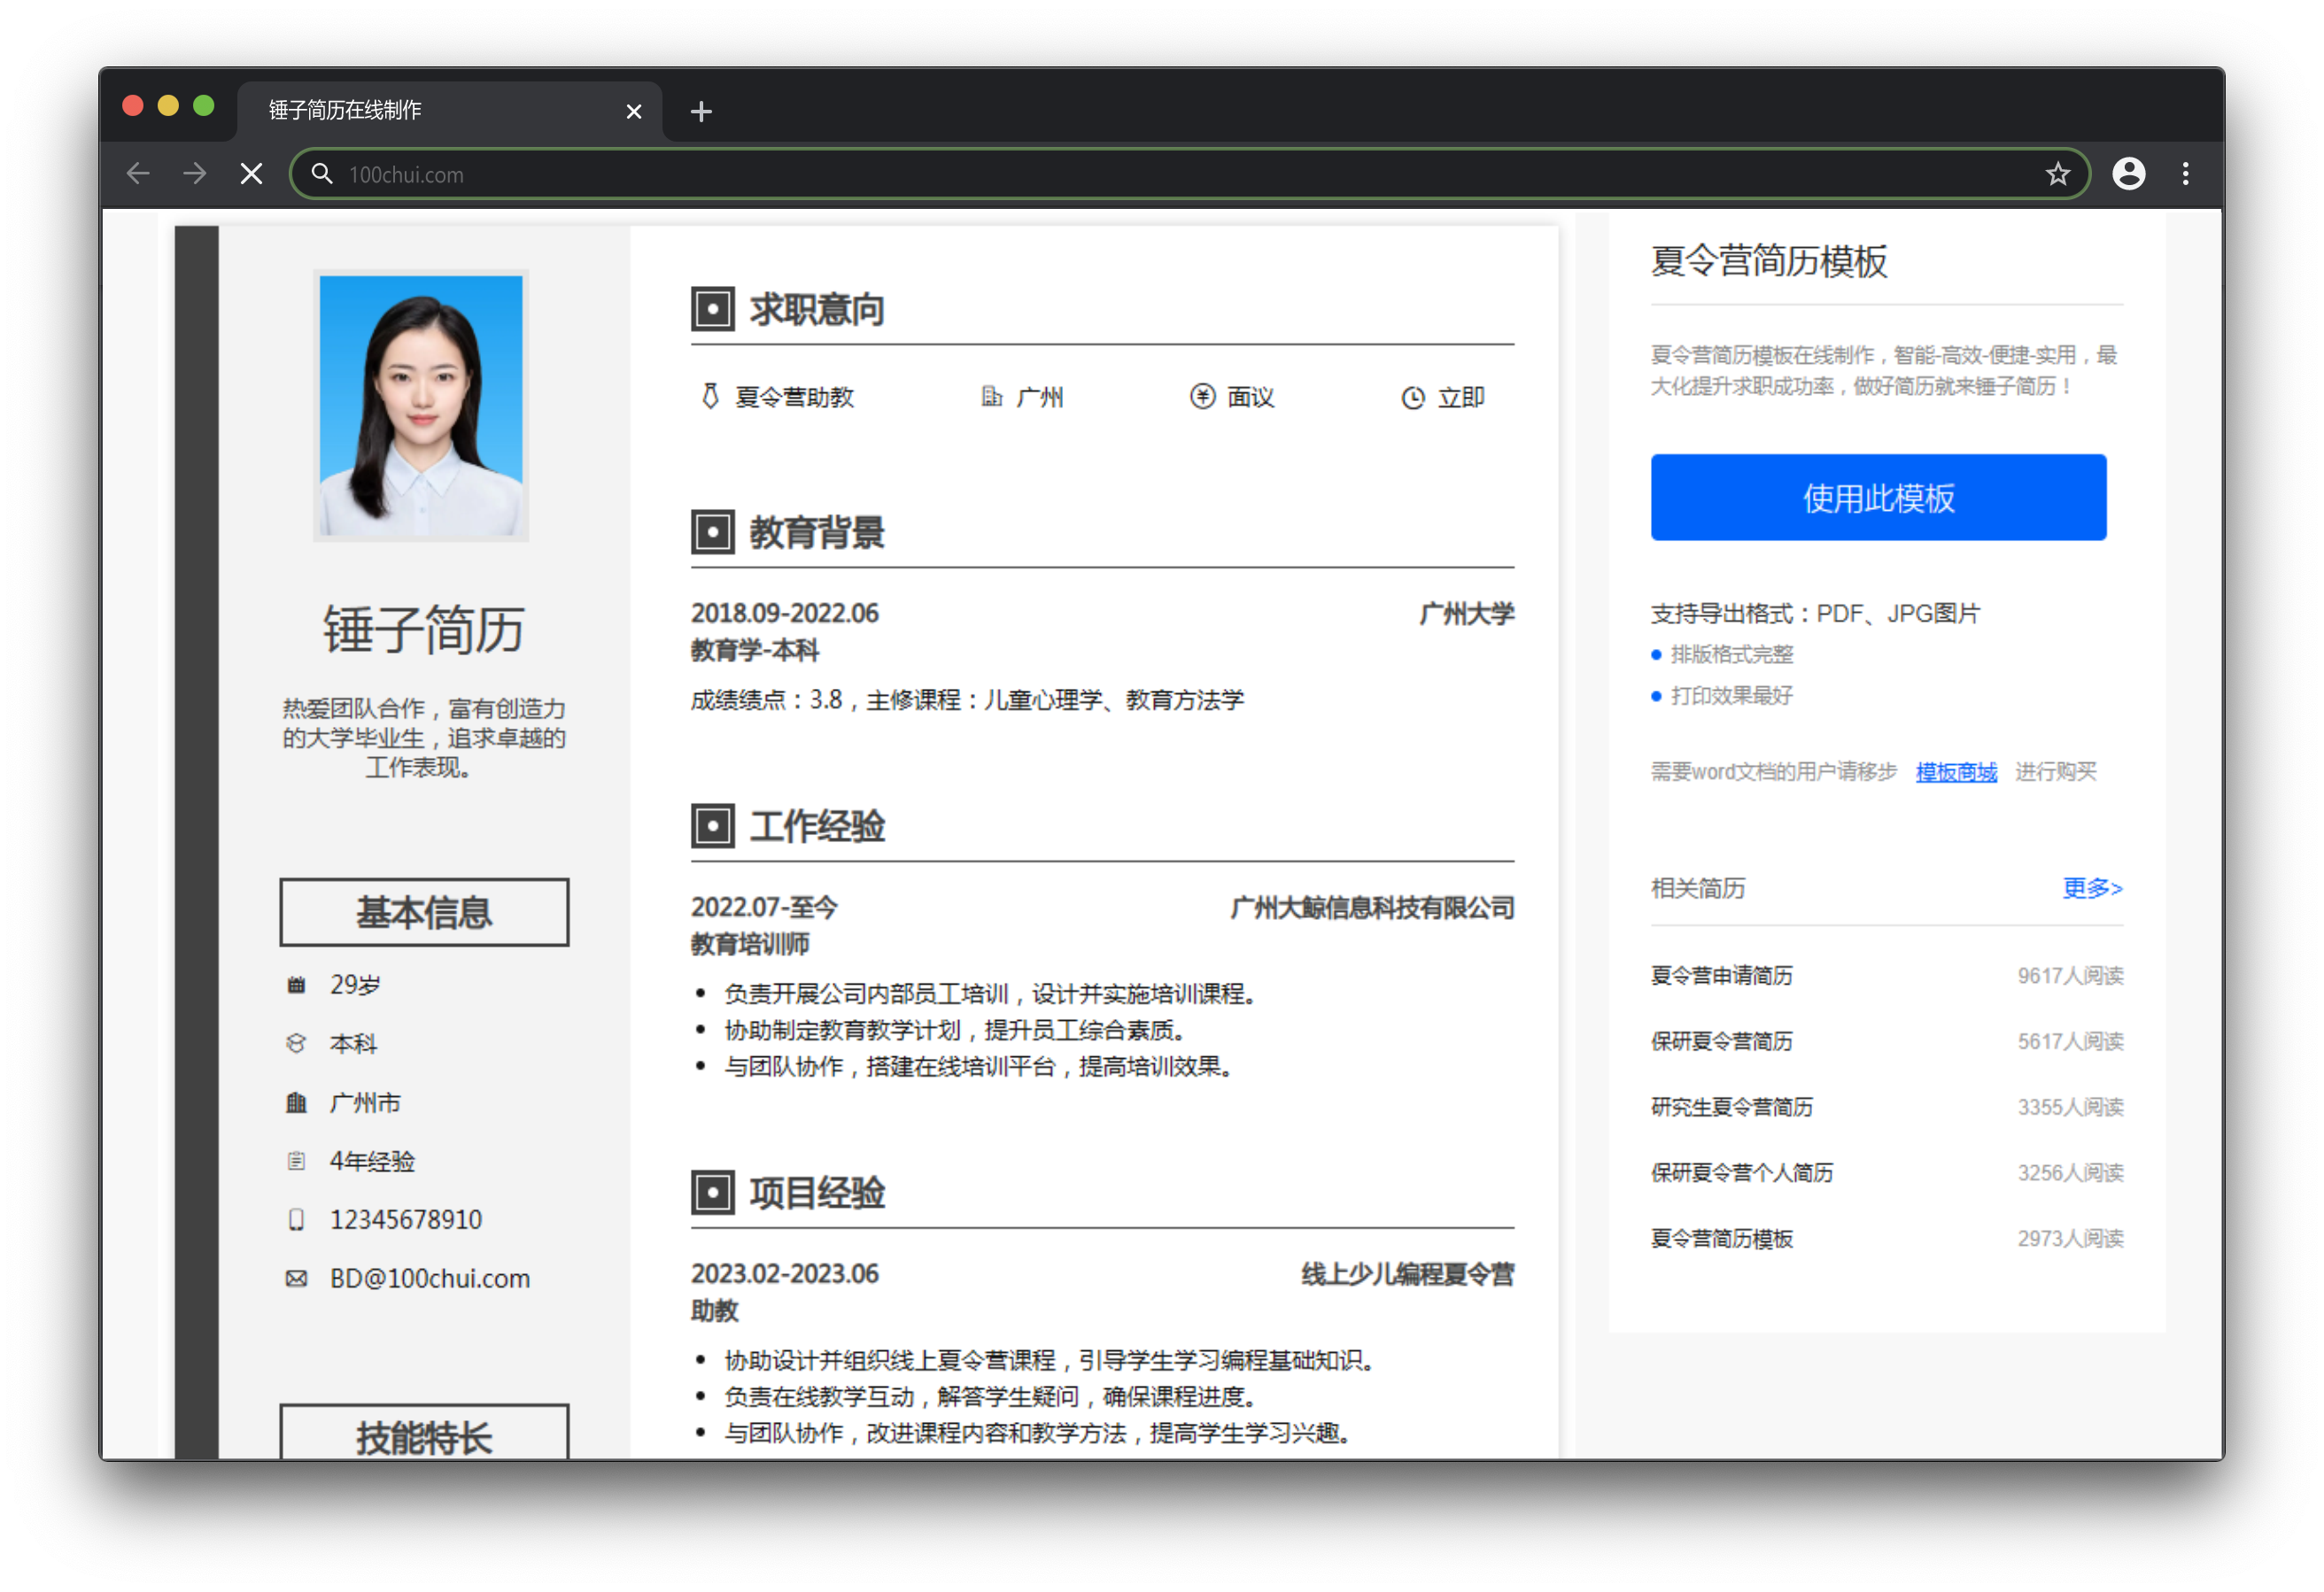The height and width of the screenshot is (1592, 2324).
Task: Click the 打印效果最好 bullet item
Action: [1731, 695]
